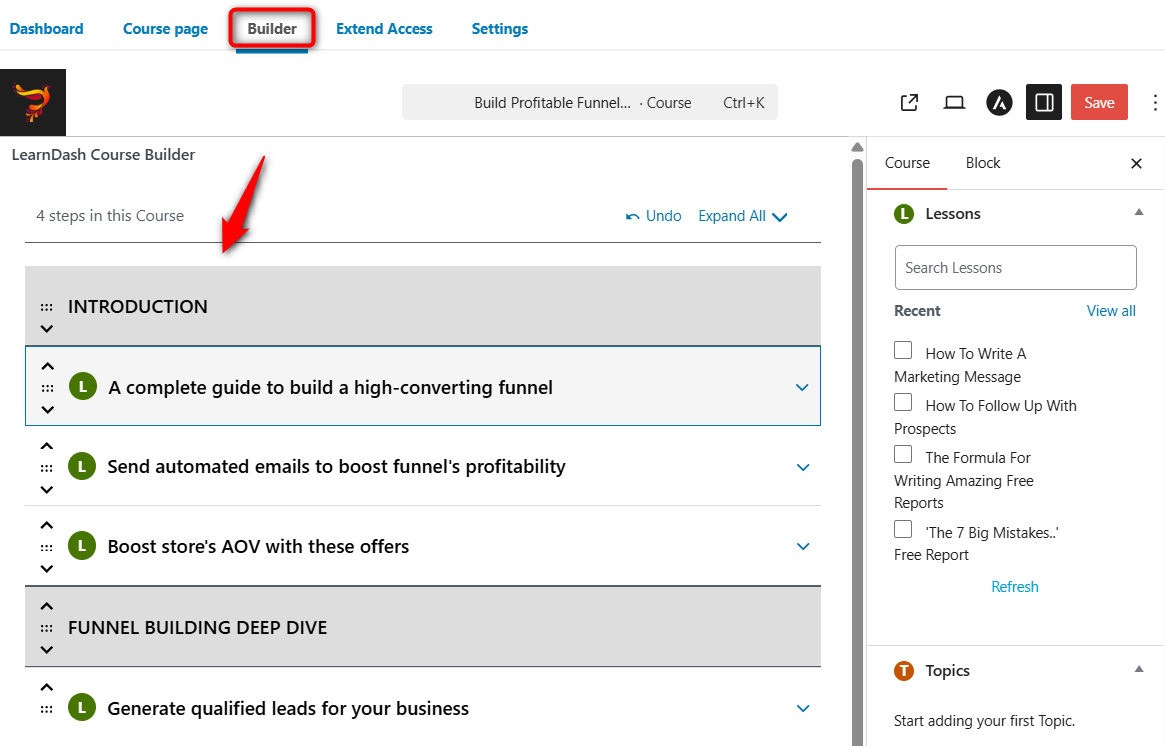
Task: Click Expand All dropdown
Action: [743, 216]
